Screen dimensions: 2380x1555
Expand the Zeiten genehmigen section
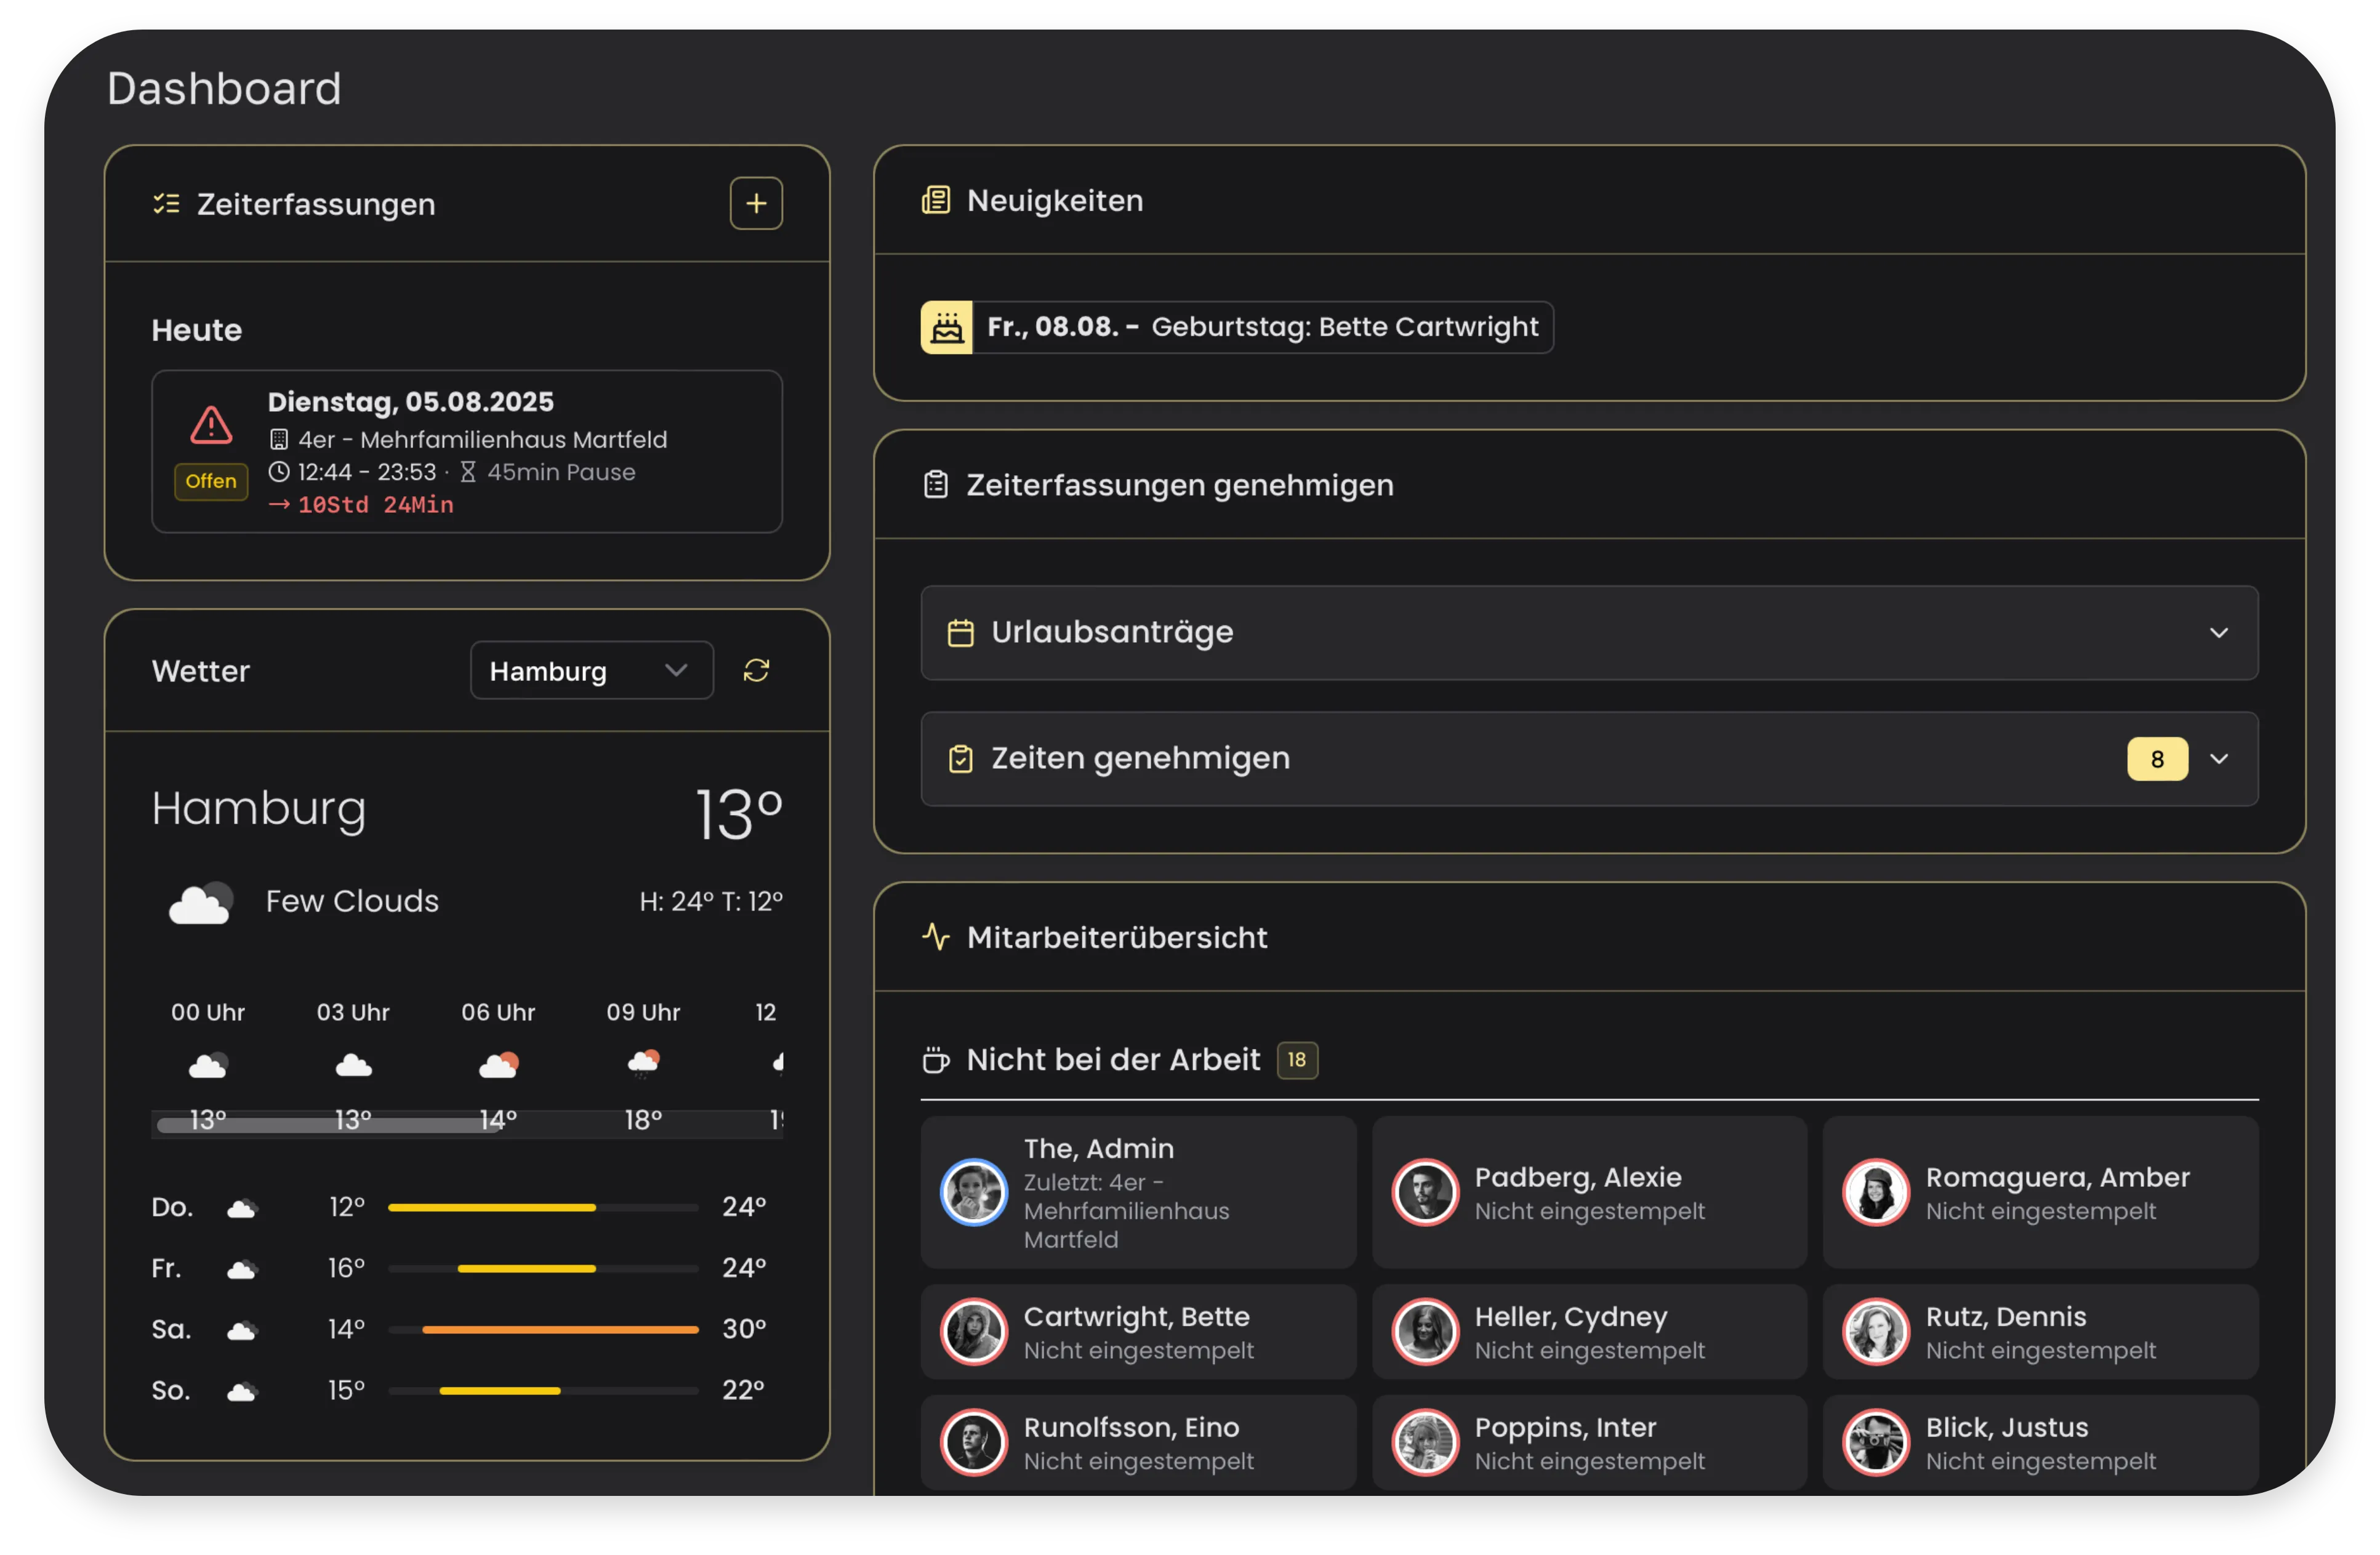point(2218,759)
